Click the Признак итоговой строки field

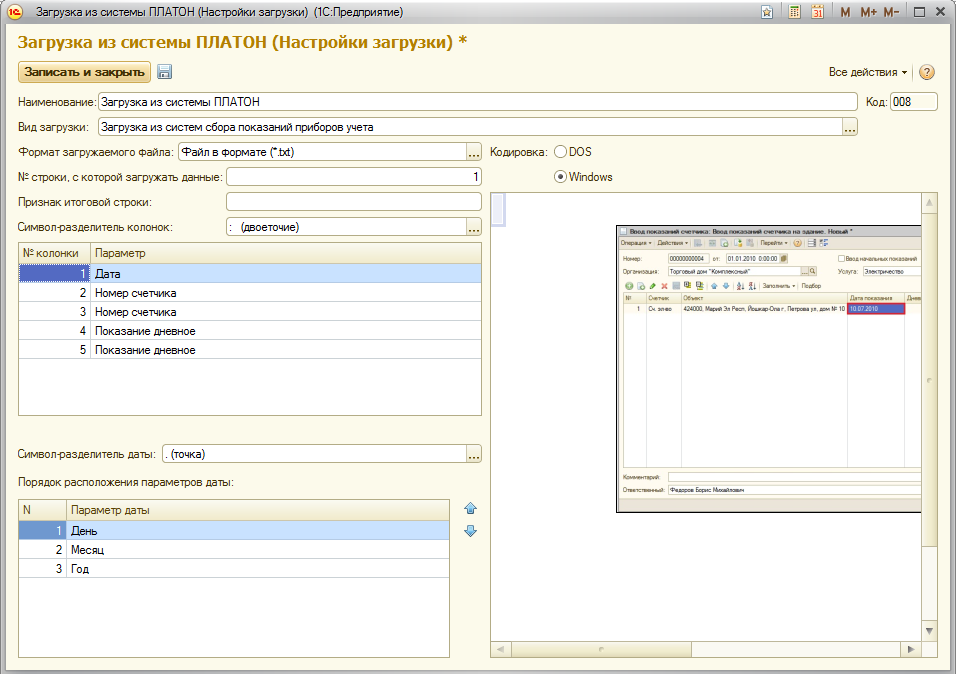coord(354,202)
